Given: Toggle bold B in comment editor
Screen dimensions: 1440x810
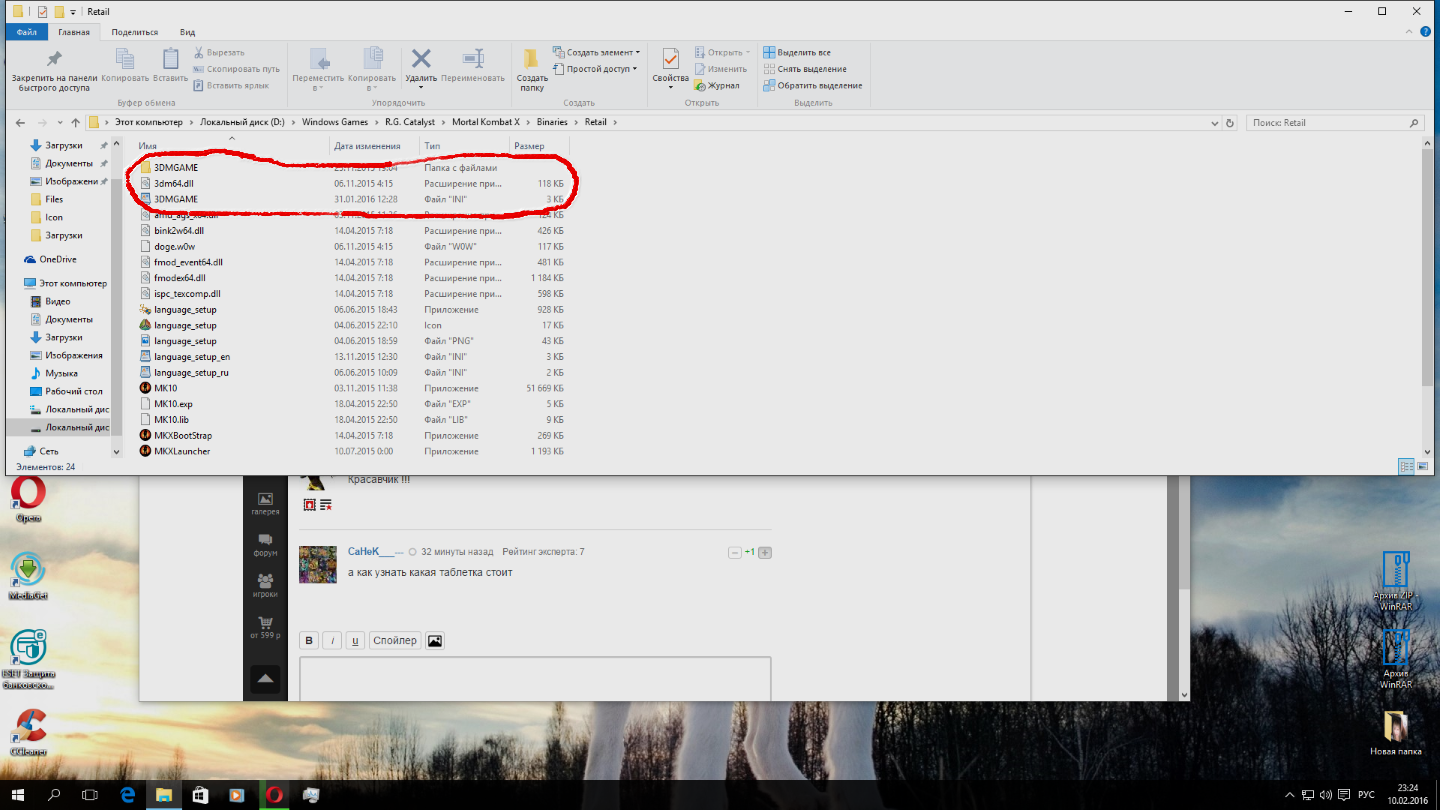Looking at the screenshot, I should tap(309, 641).
